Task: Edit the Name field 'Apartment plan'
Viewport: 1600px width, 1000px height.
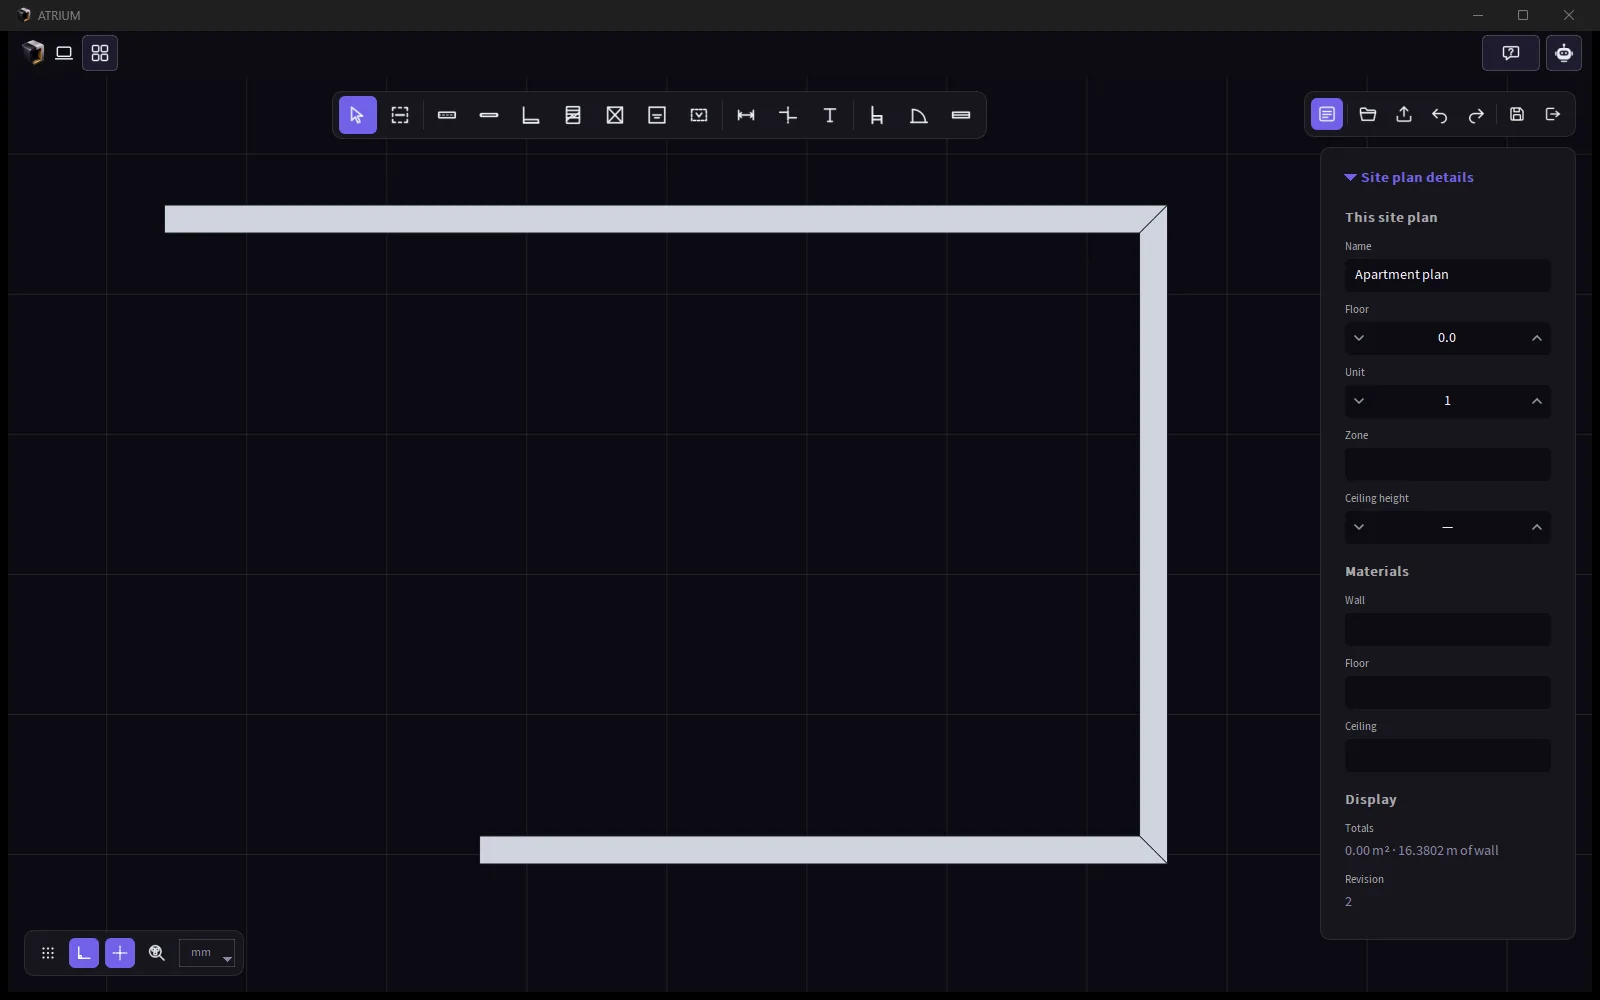Action: pyautogui.click(x=1448, y=275)
